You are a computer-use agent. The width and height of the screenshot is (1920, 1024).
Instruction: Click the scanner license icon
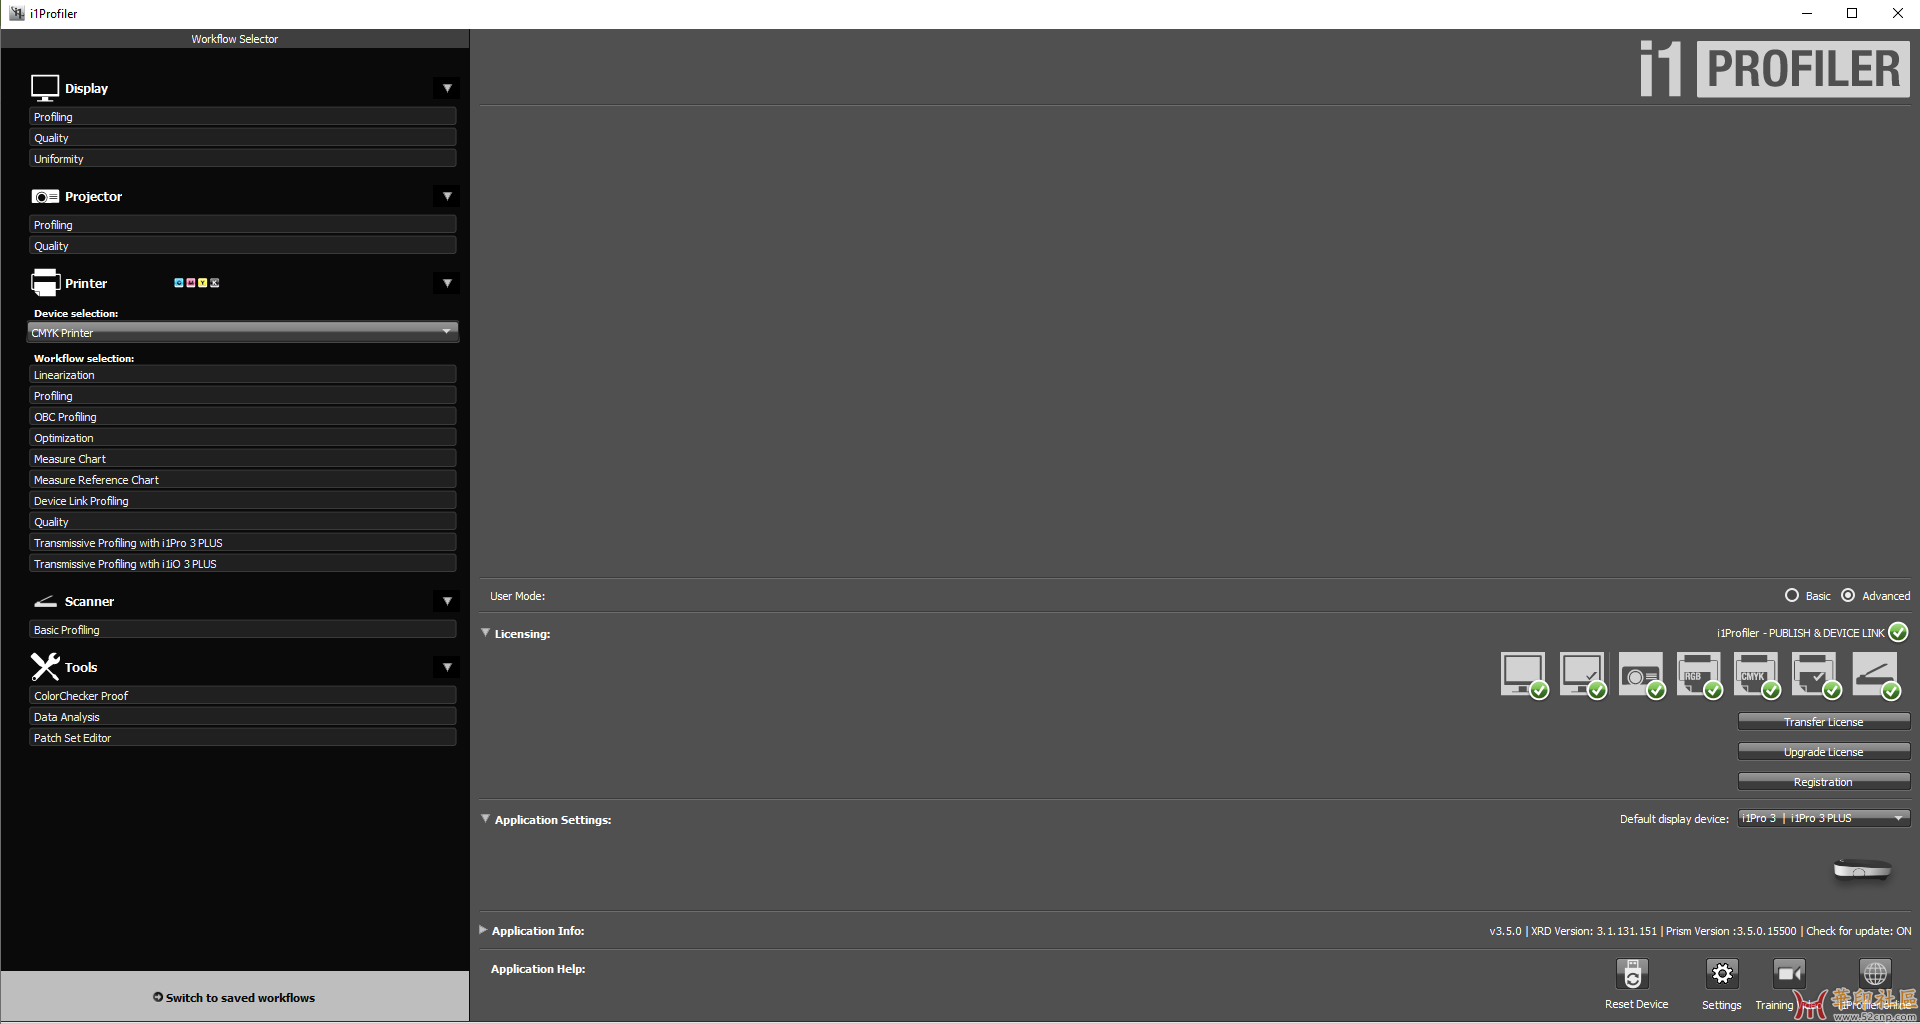tap(1876, 675)
